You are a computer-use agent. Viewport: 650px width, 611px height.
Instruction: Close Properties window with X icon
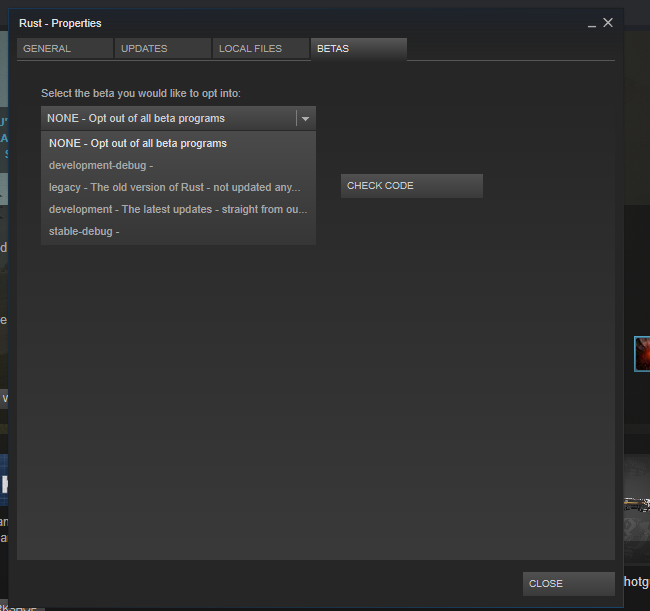pos(608,23)
